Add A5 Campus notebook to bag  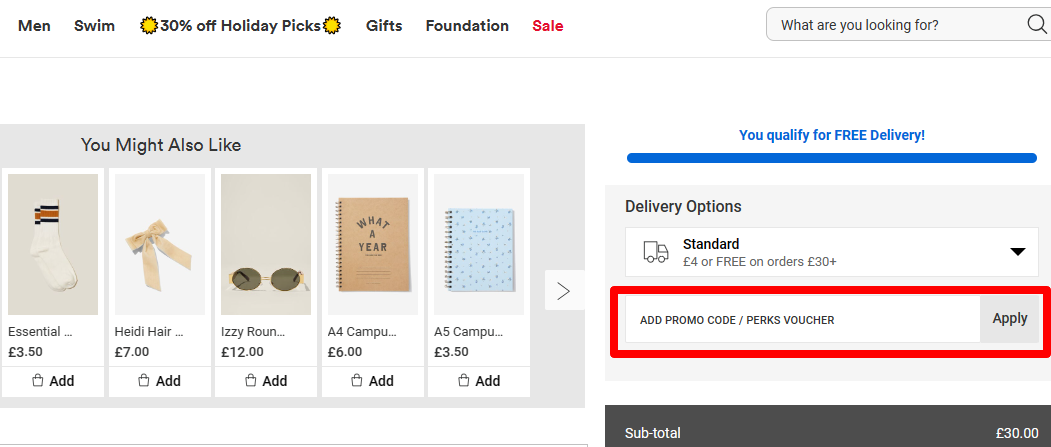(478, 381)
